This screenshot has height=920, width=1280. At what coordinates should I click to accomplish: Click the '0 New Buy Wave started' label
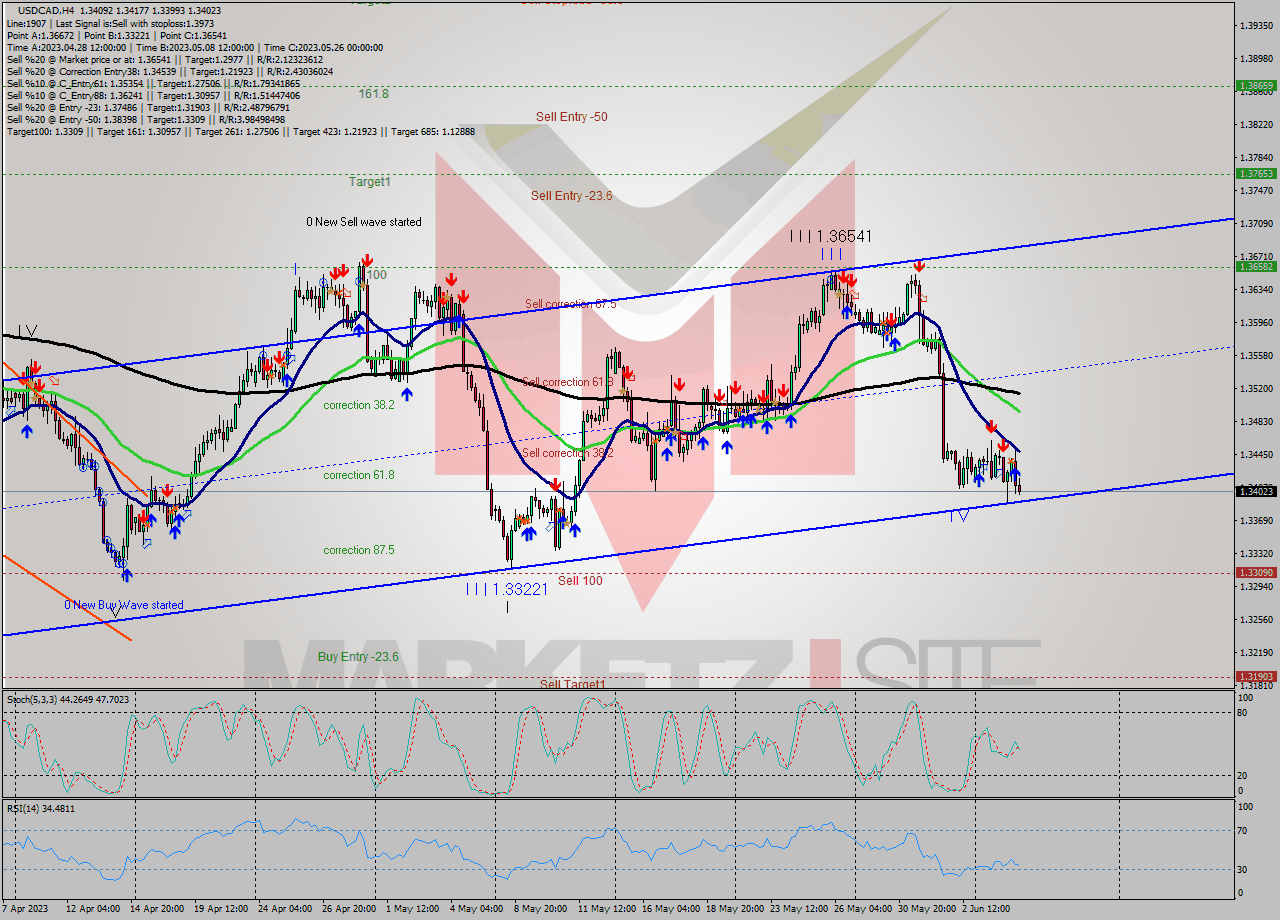click(124, 605)
